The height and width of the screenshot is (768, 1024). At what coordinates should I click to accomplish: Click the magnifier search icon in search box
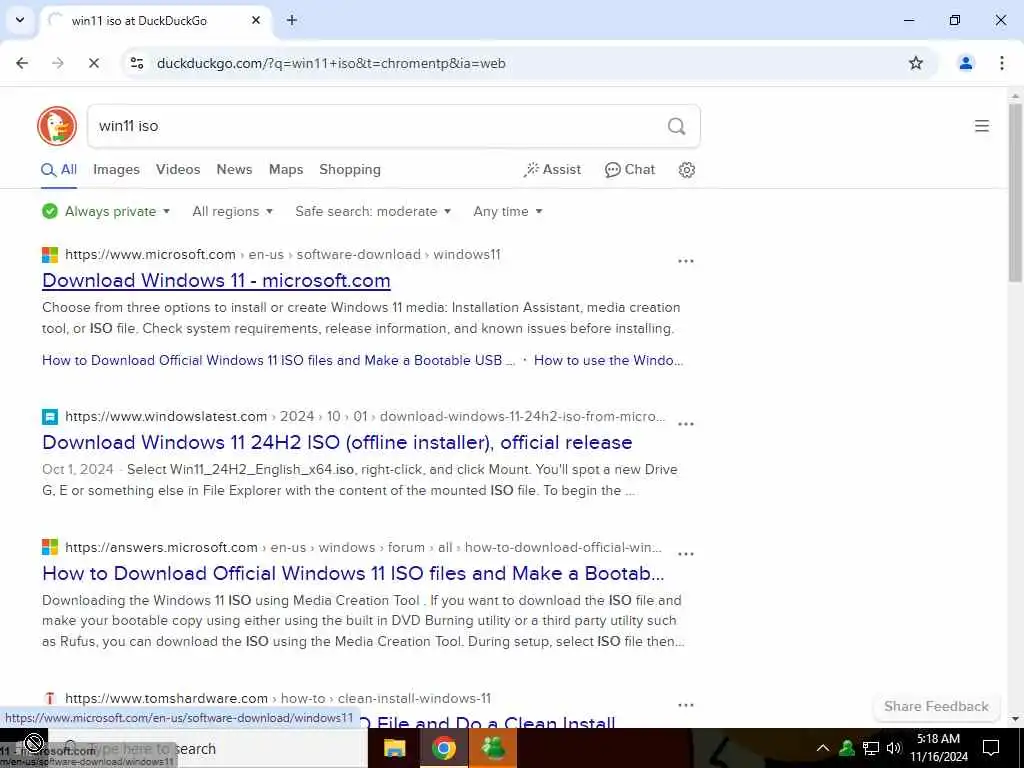(x=677, y=126)
